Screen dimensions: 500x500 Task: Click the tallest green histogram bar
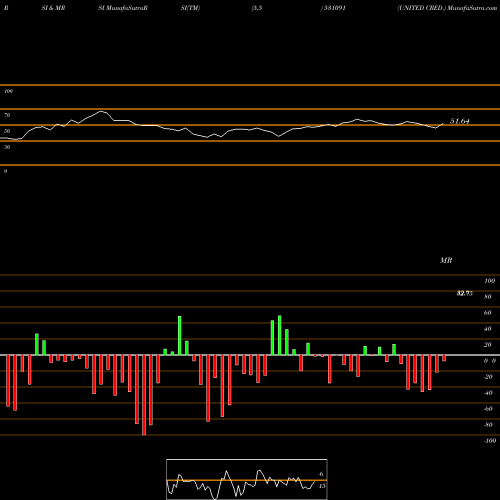pos(280,335)
